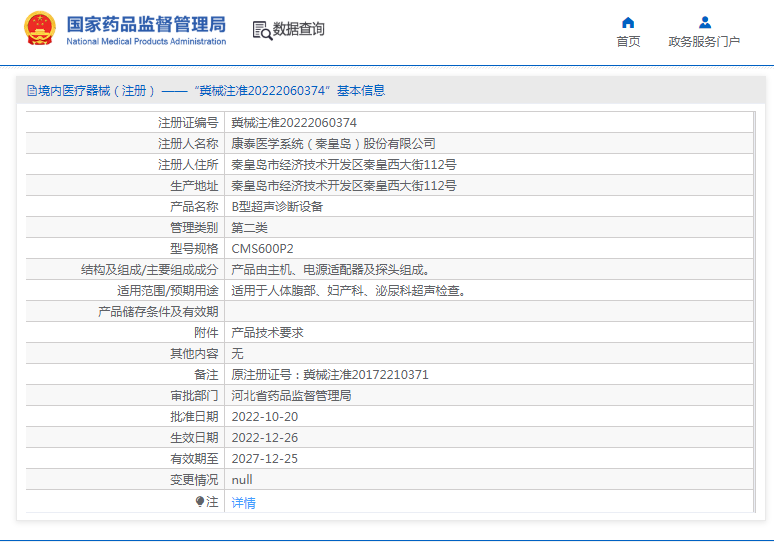Click the 有效期至 row label
774x542 pixels.
pos(194,459)
